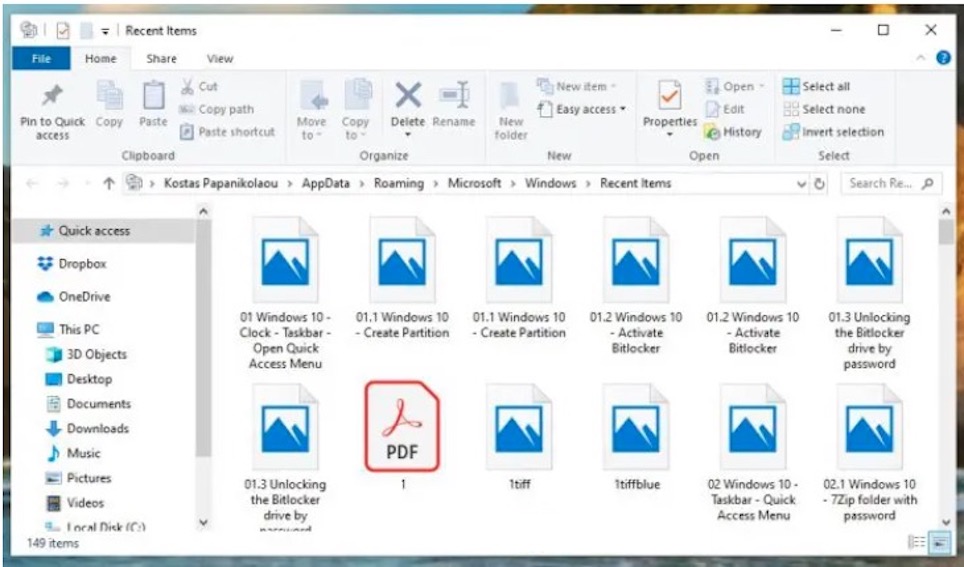Viewport: 964px width, 567px height.
Task: Switch to the View tab
Action: (219, 58)
